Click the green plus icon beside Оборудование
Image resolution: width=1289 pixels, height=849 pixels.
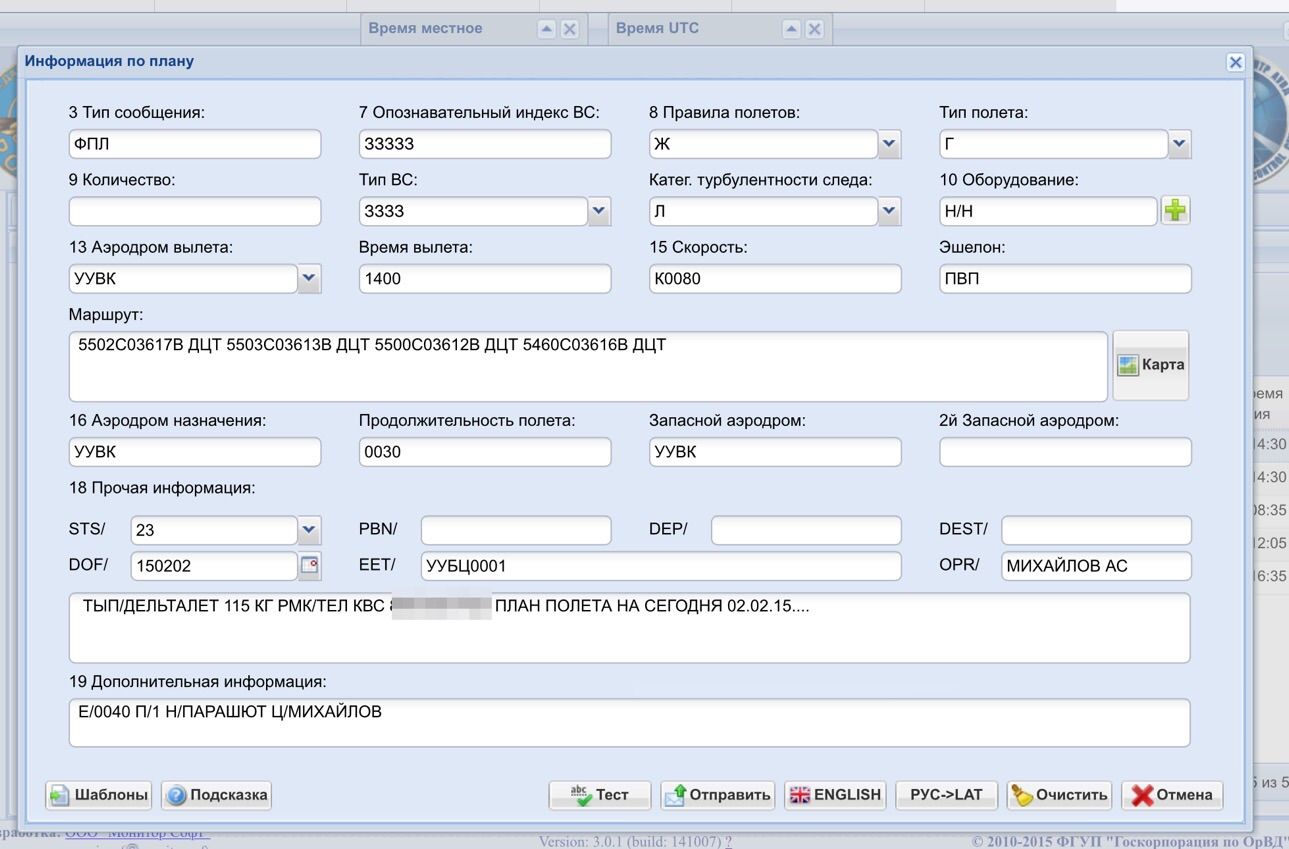[x=1175, y=211]
